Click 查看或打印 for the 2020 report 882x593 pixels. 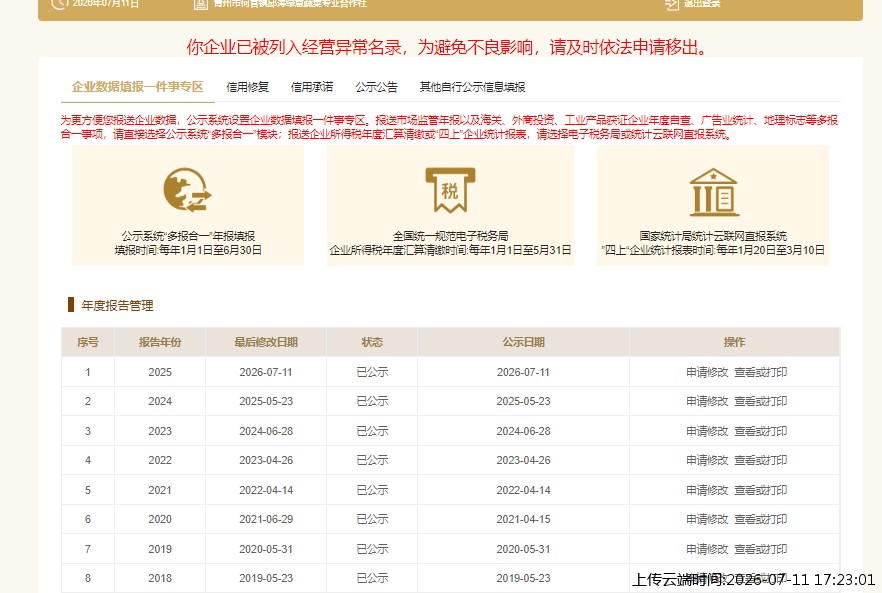(761, 519)
